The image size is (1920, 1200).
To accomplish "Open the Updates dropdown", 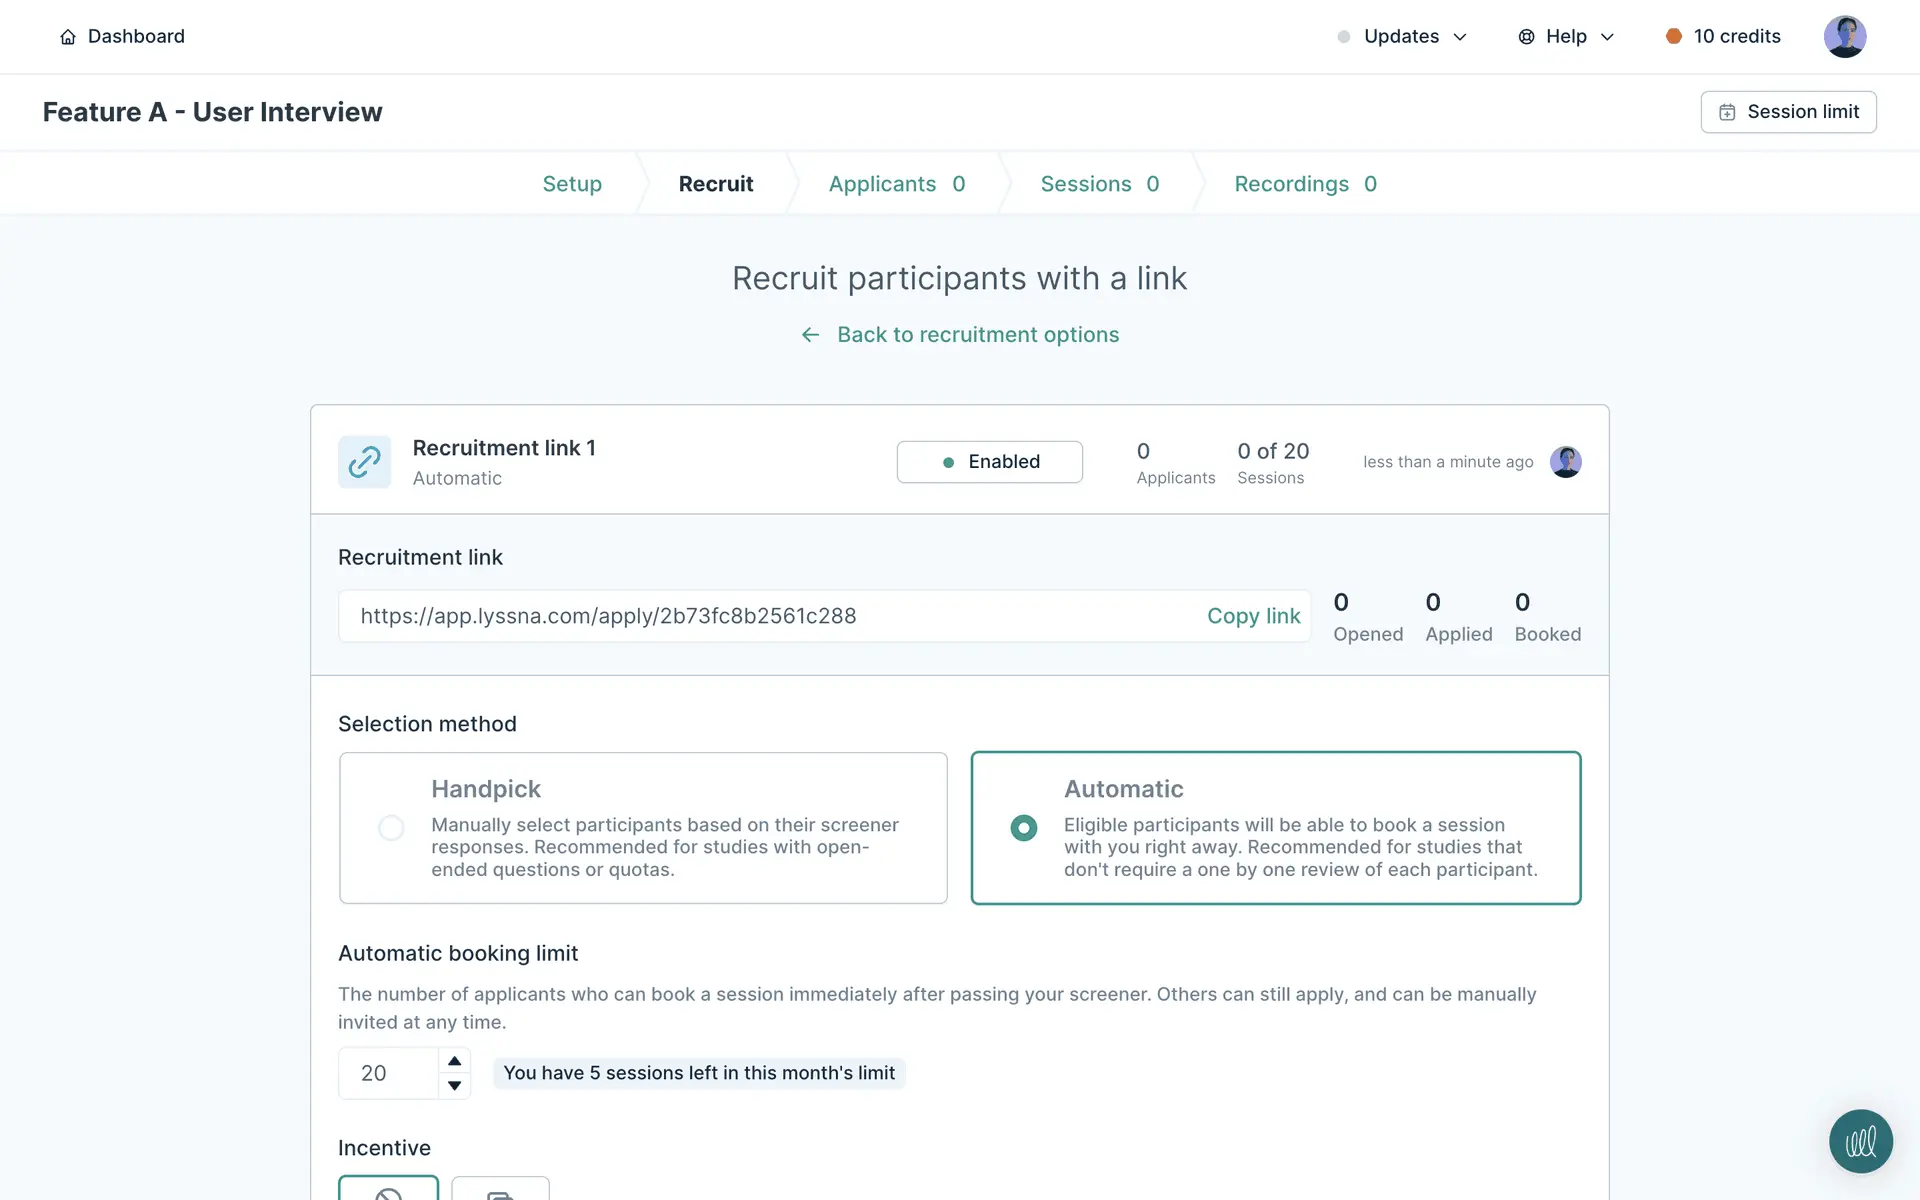I will (x=1402, y=37).
